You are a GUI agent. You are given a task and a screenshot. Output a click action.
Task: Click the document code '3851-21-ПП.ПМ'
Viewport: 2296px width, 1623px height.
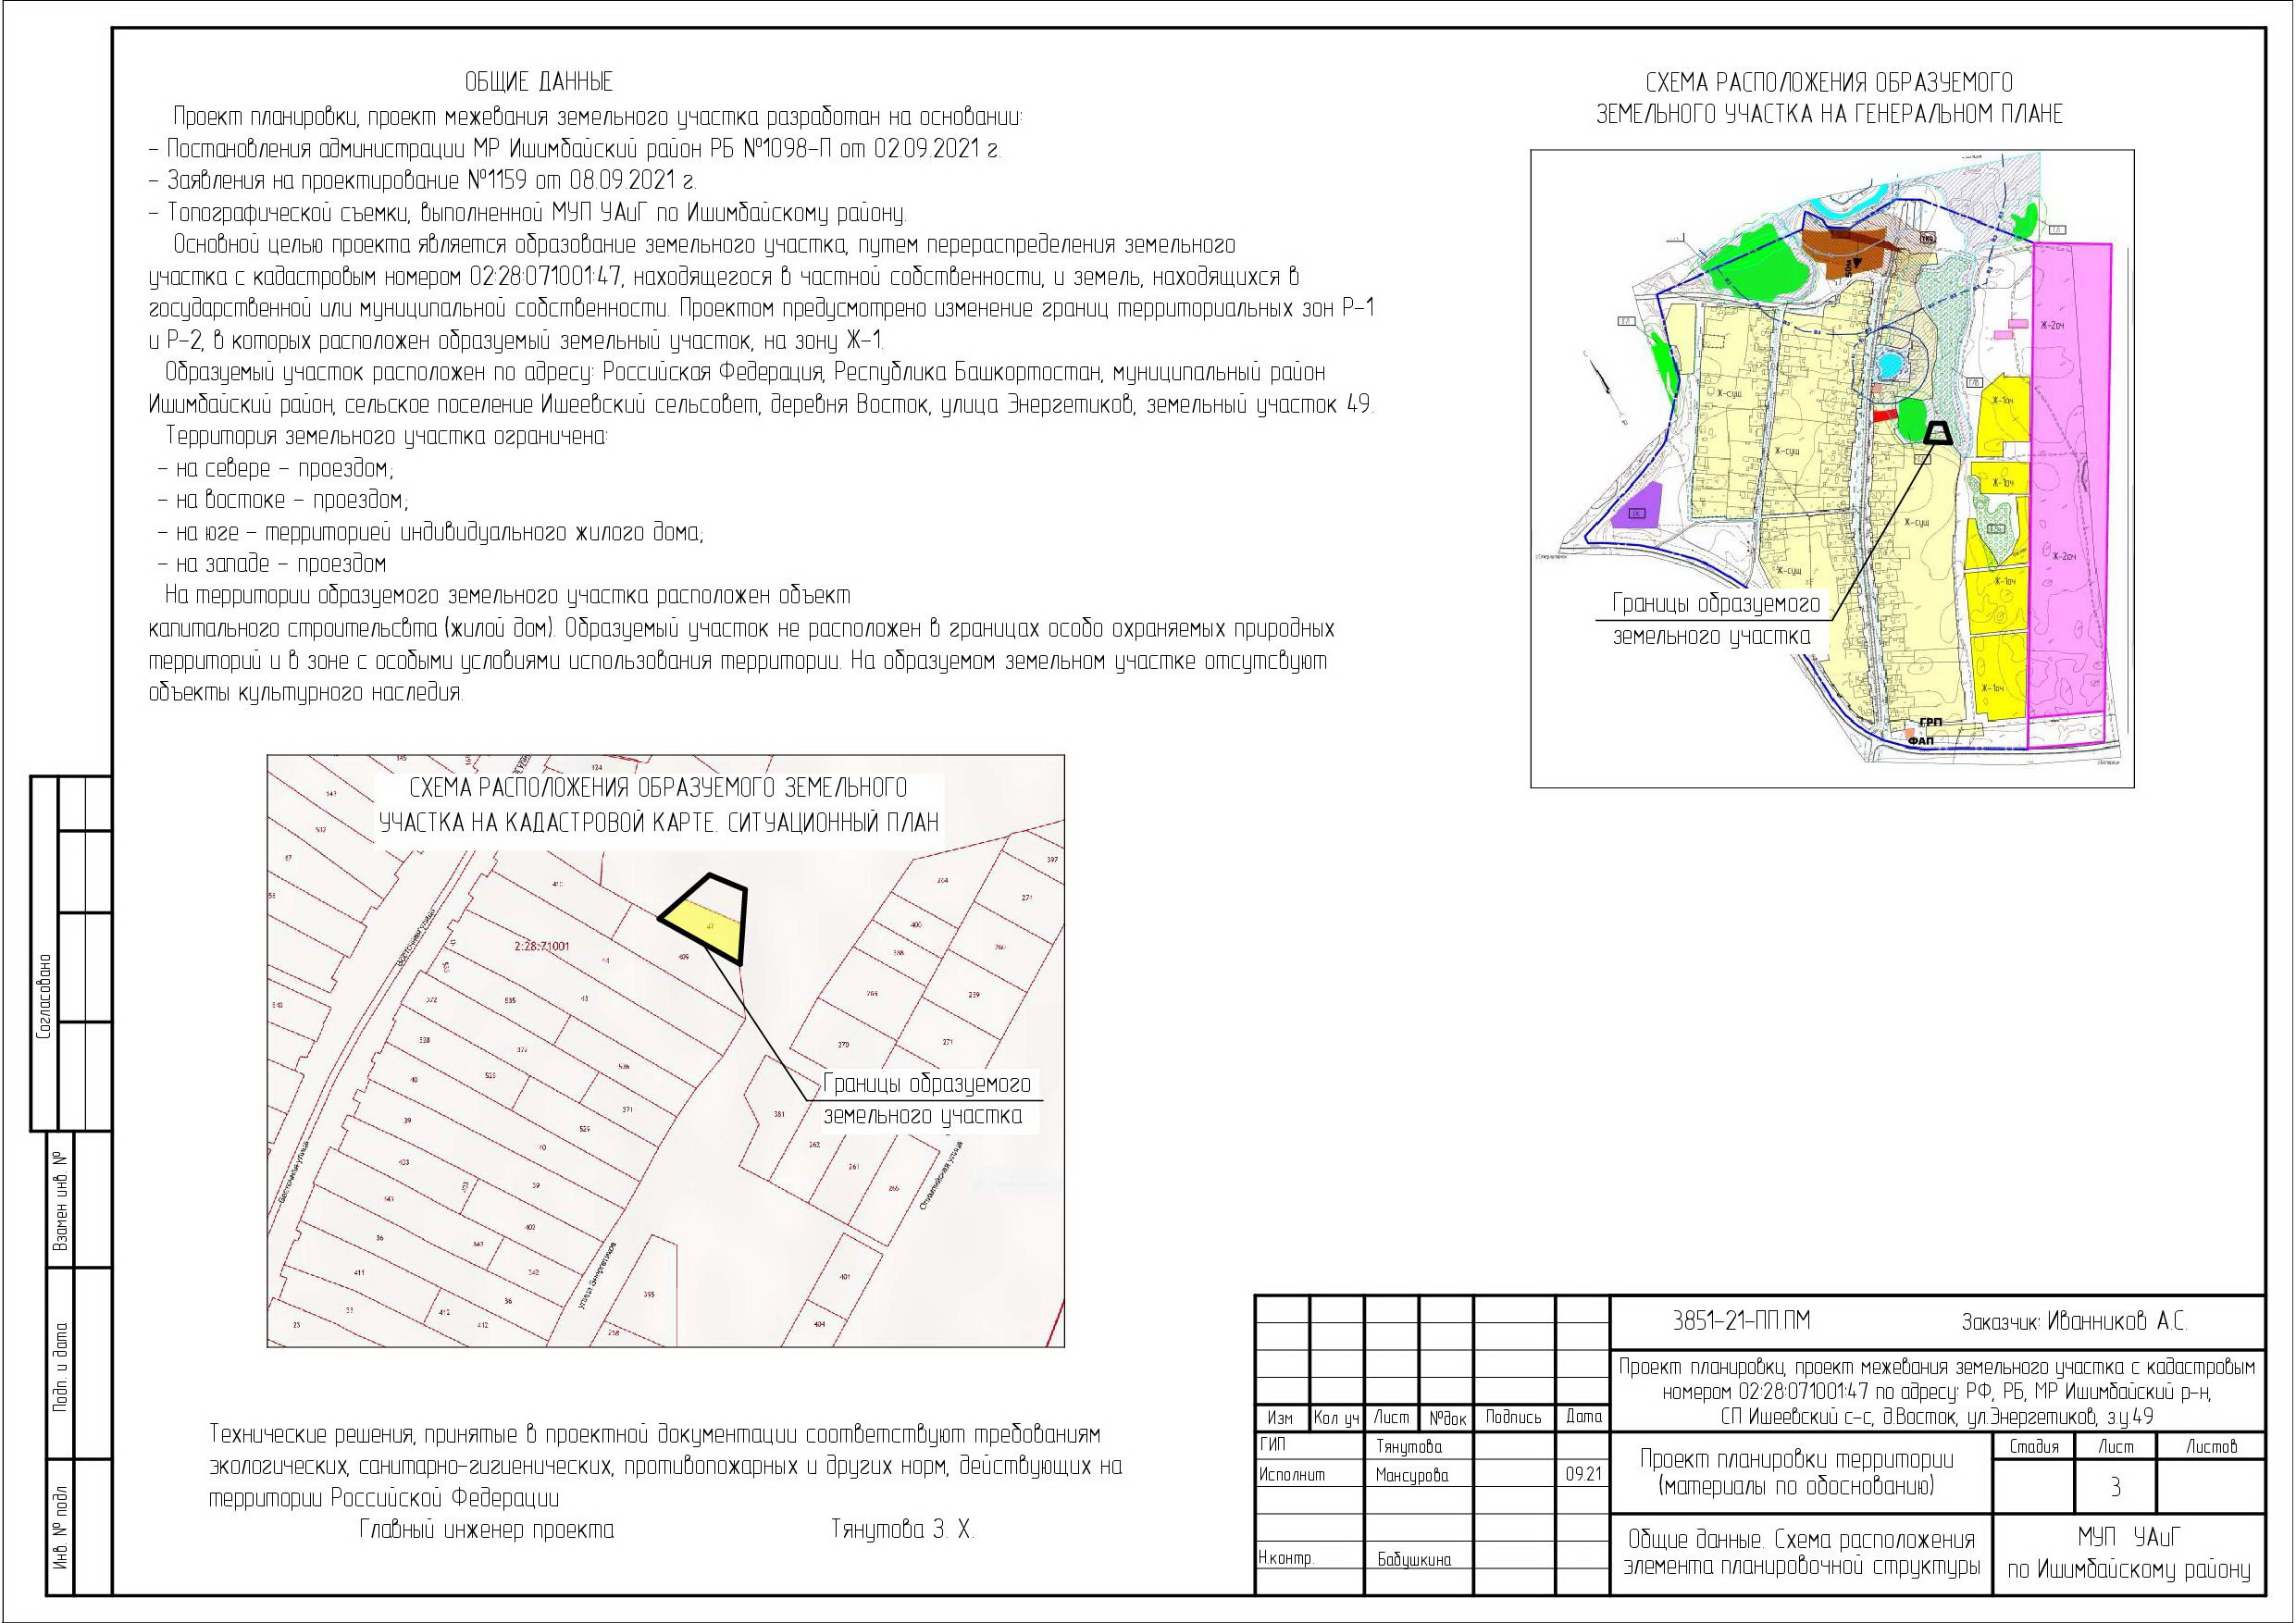pyautogui.click(x=1741, y=1322)
